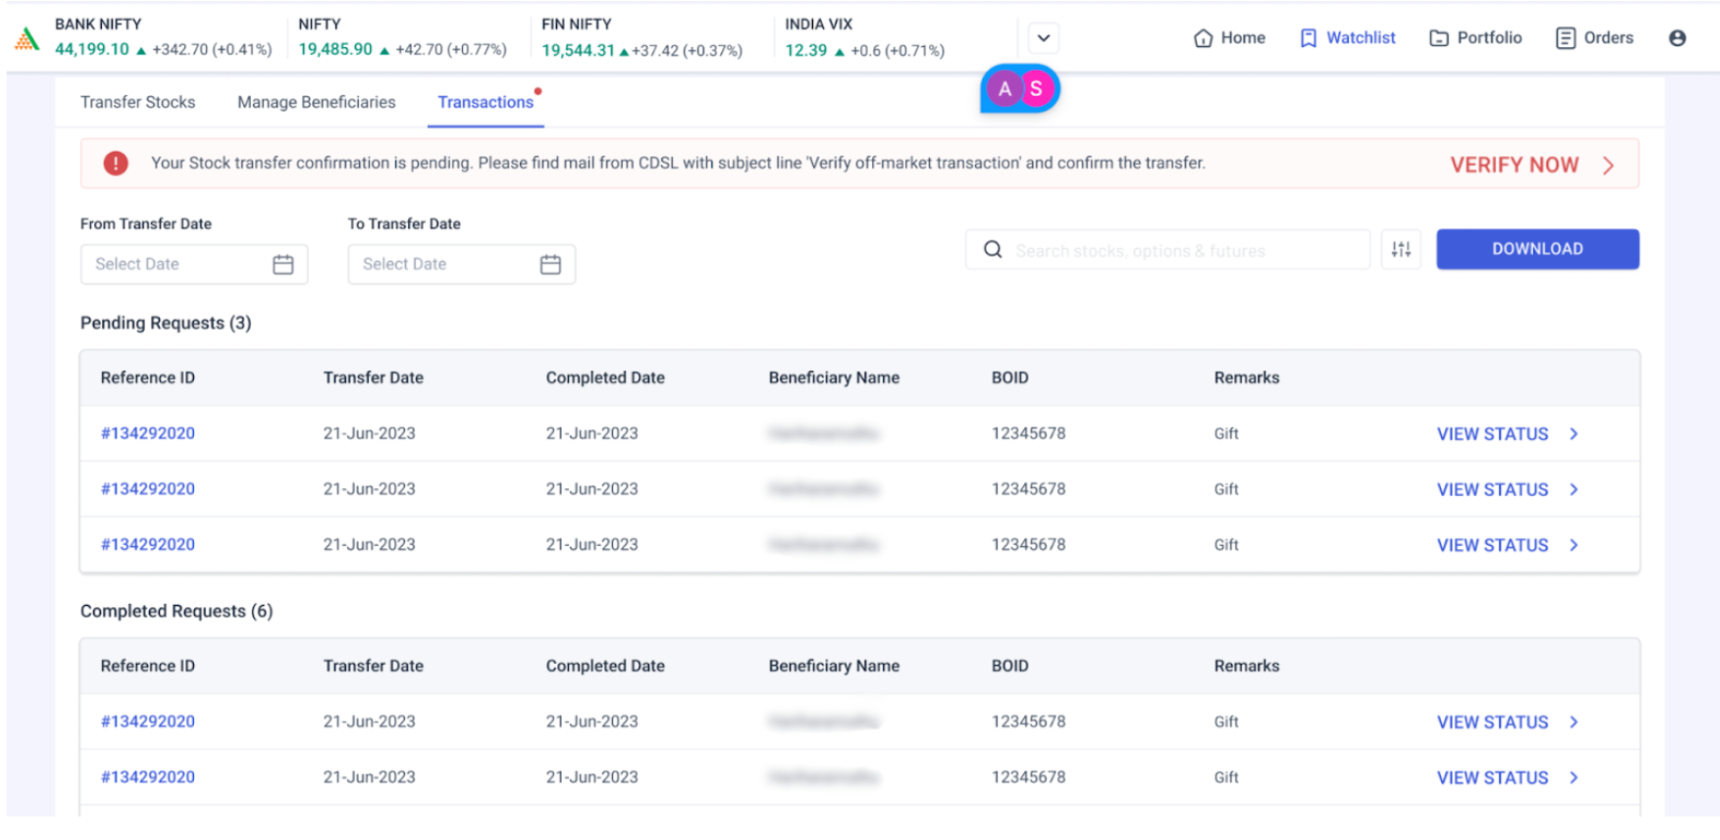The image size is (1720, 840).
Task: Switch to the Transfer Stocks tab
Action: 138,102
